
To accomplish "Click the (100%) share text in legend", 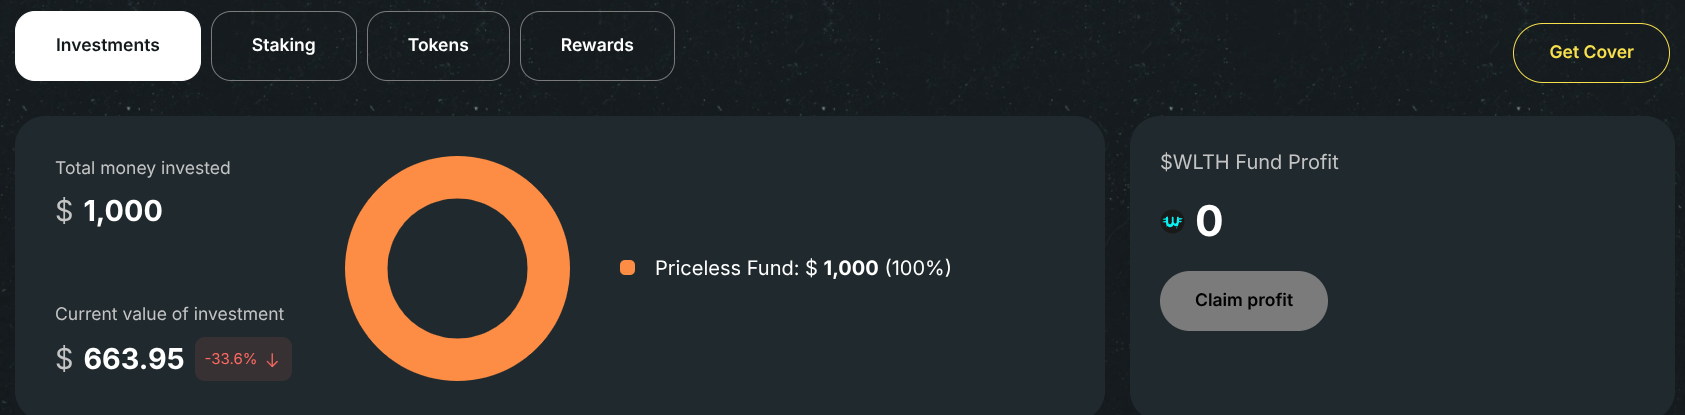I will [918, 268].
